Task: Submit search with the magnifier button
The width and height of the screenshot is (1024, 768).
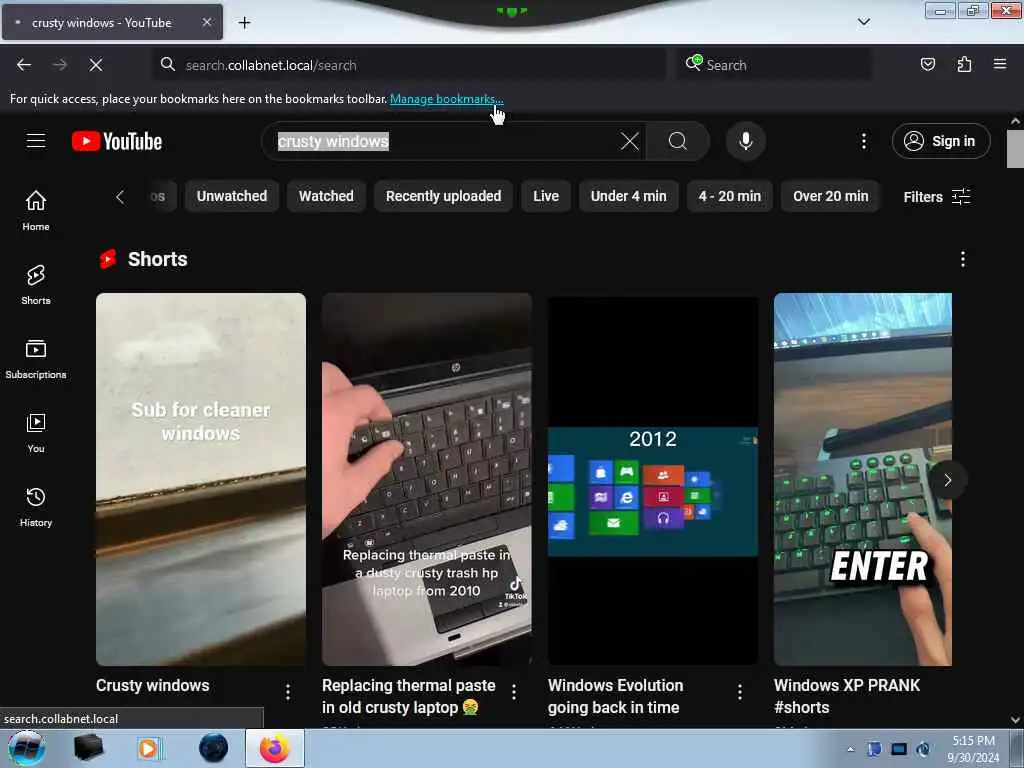Action: coord(678,141)
